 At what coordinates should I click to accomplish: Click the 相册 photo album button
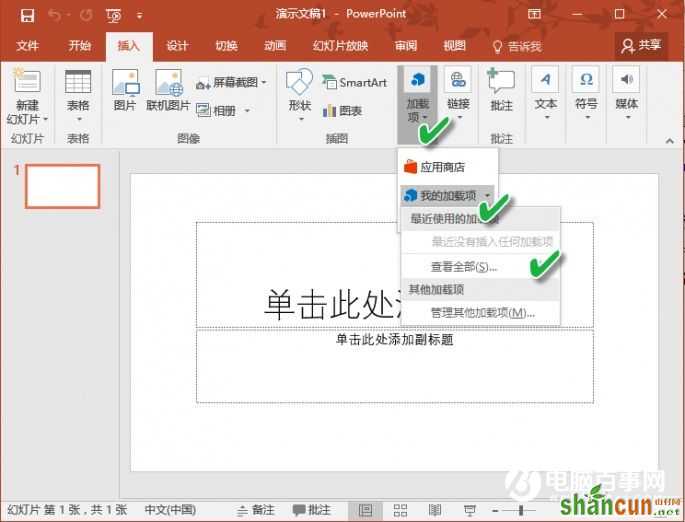click(217, 111)
